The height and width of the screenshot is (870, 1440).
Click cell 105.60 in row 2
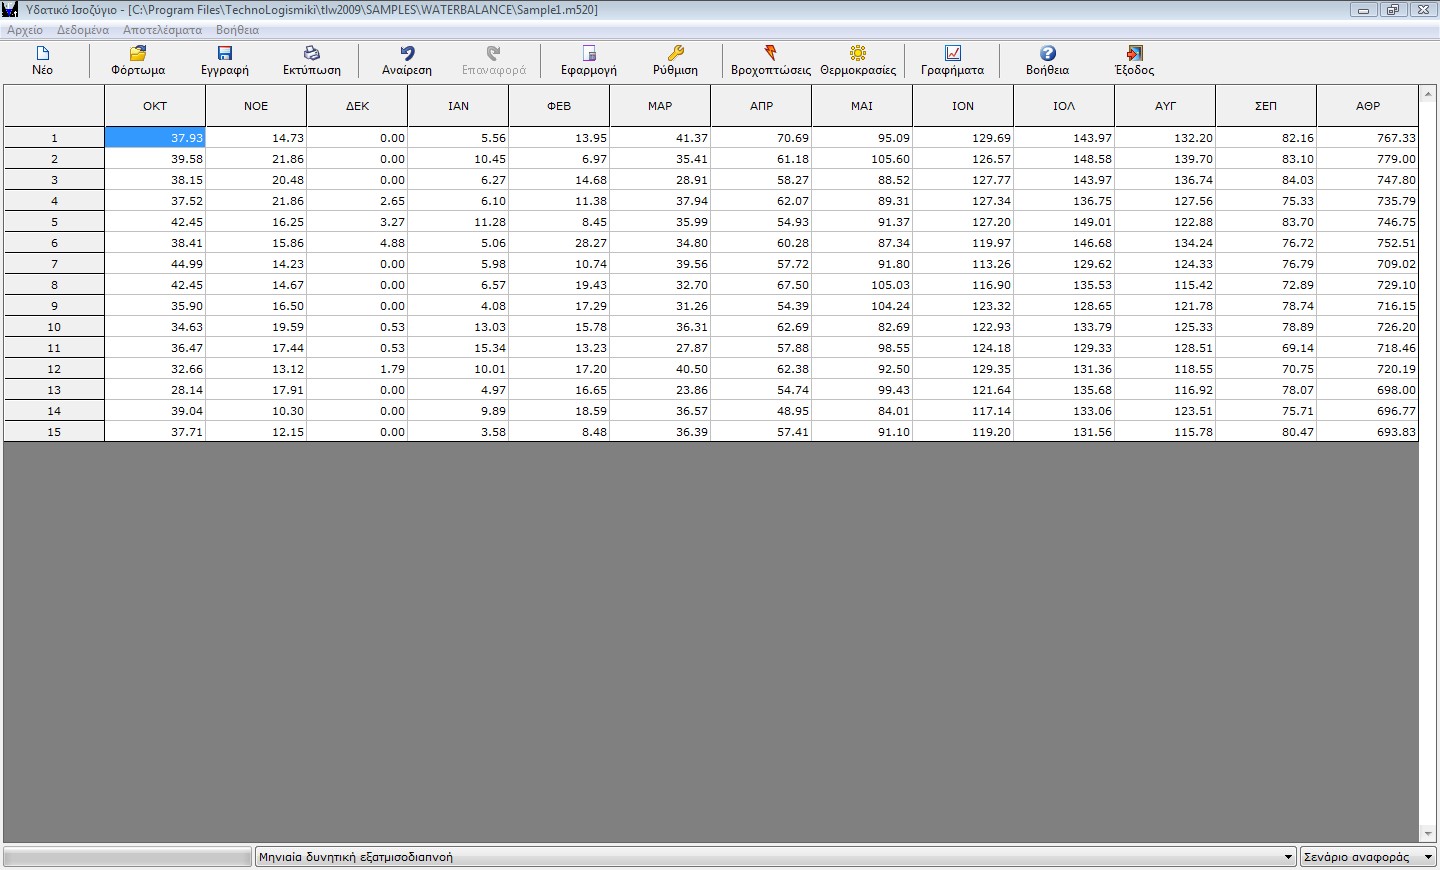[862, 159]
